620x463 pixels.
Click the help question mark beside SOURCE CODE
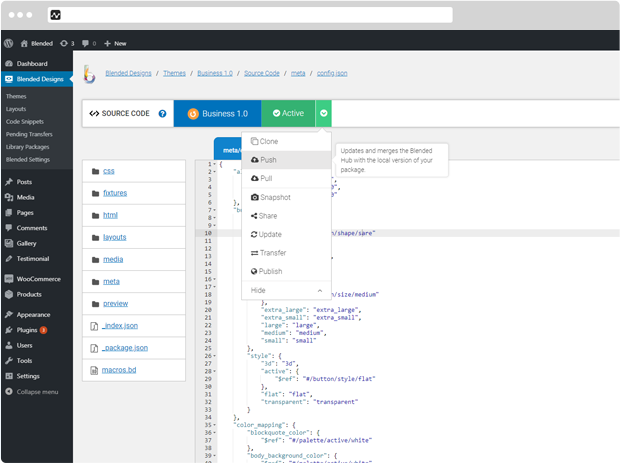[x=162, y=114]
